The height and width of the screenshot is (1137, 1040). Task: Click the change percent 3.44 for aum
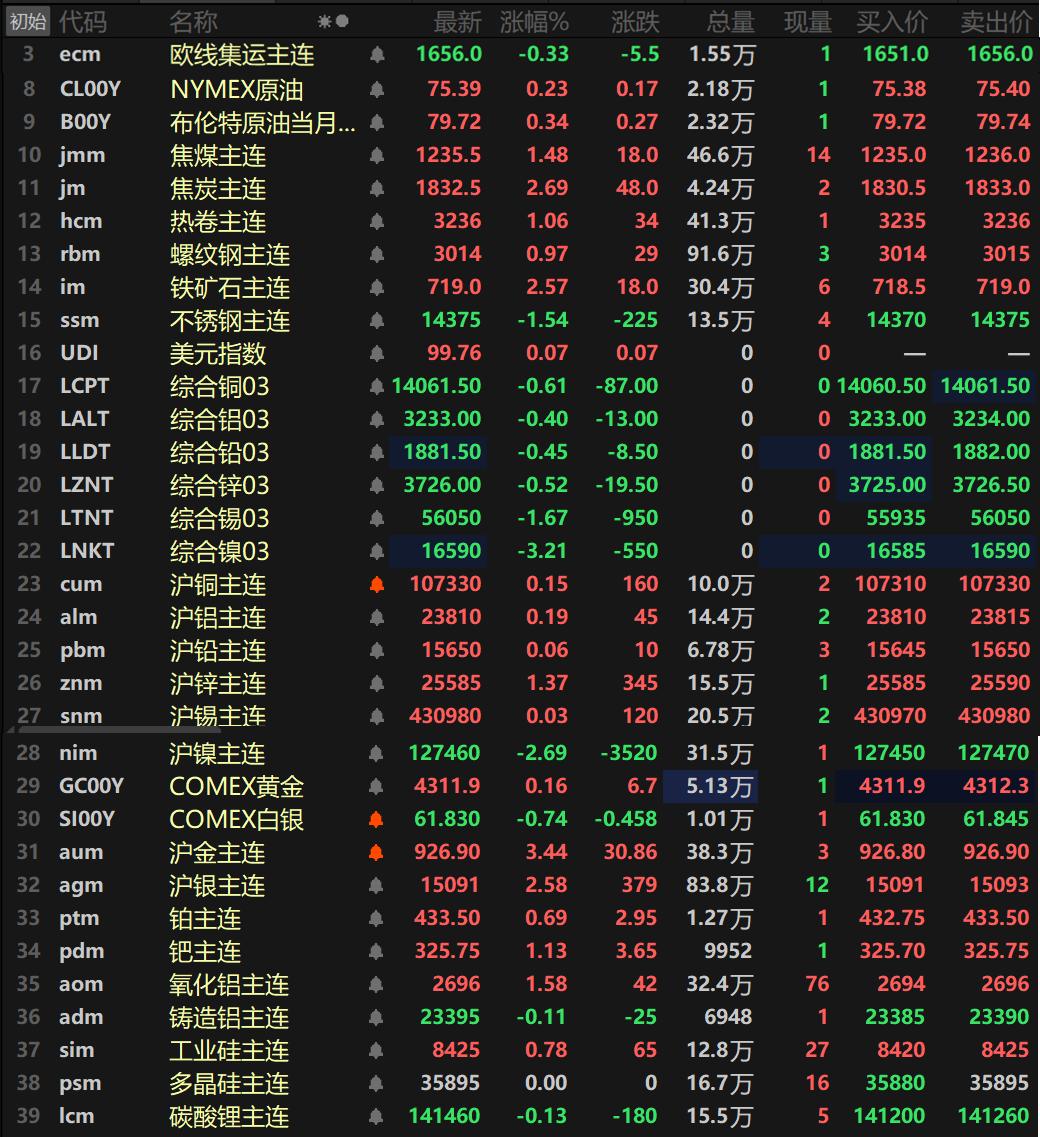[546, 852]
